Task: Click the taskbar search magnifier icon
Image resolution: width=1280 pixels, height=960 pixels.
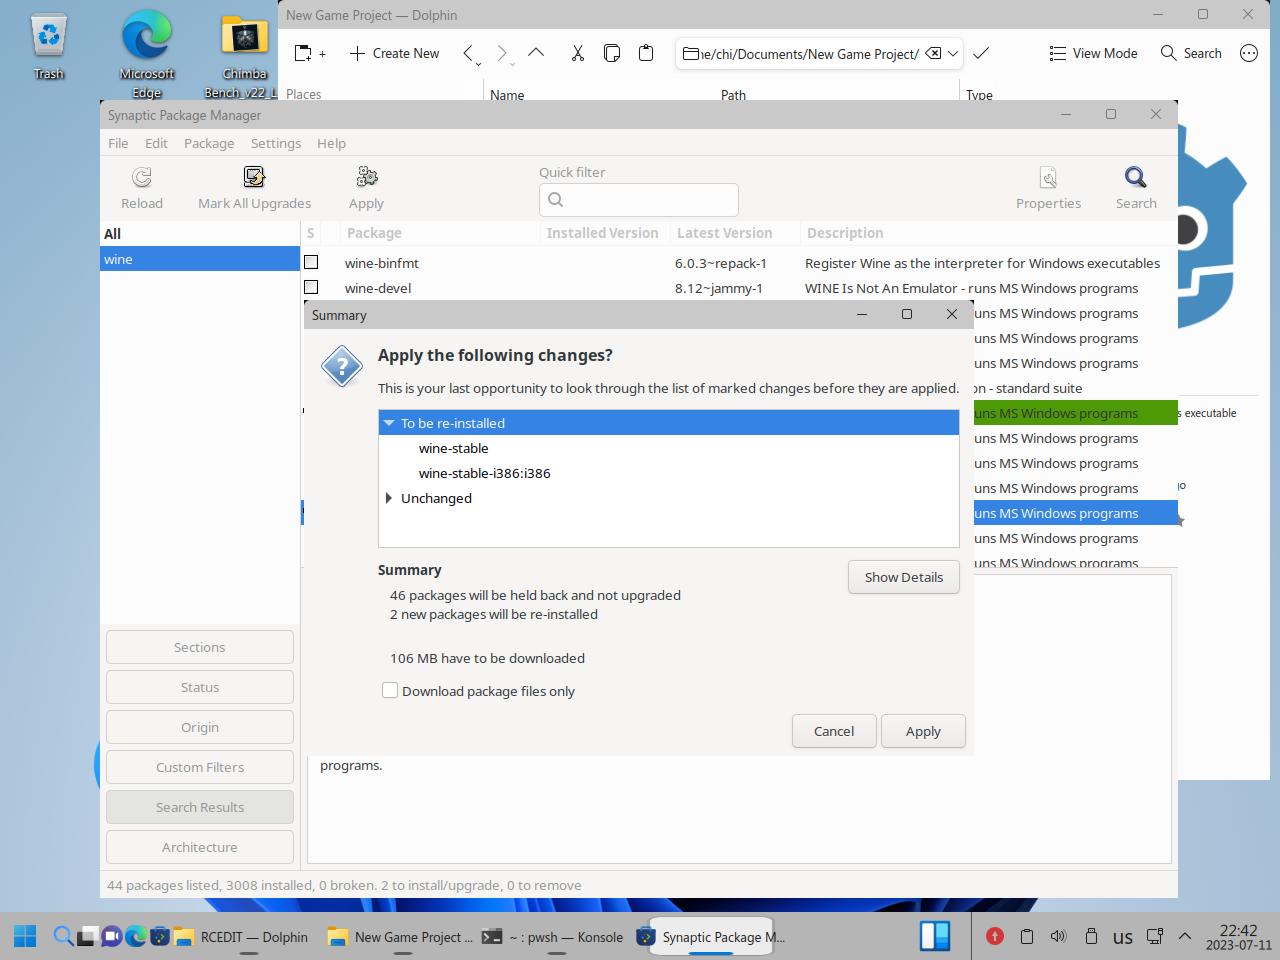Action: point(63,936)
